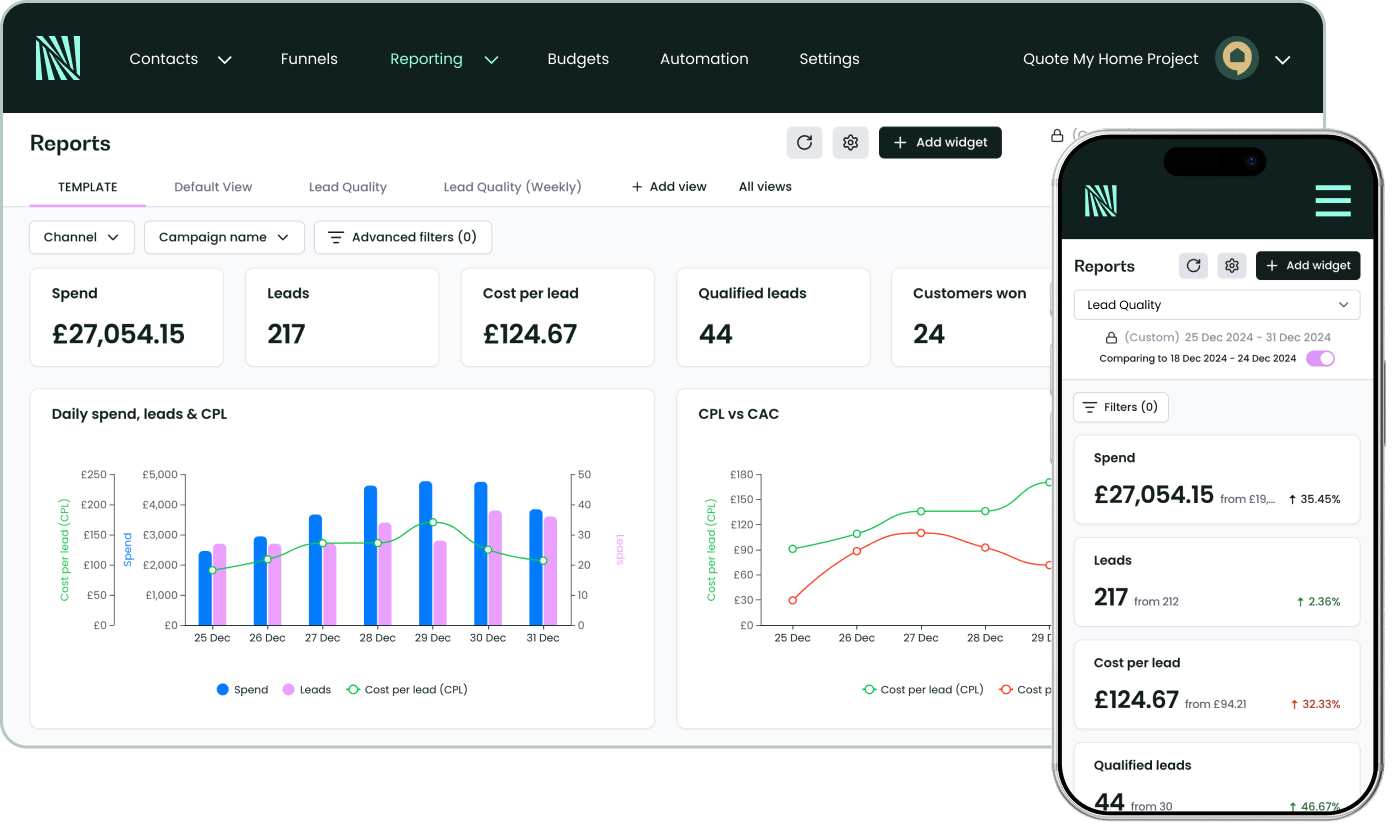Image resolution: width=1398 pixels, height=836 pixels.
Task: Click the app logo in desktop navbar
Action: (57, 58)
